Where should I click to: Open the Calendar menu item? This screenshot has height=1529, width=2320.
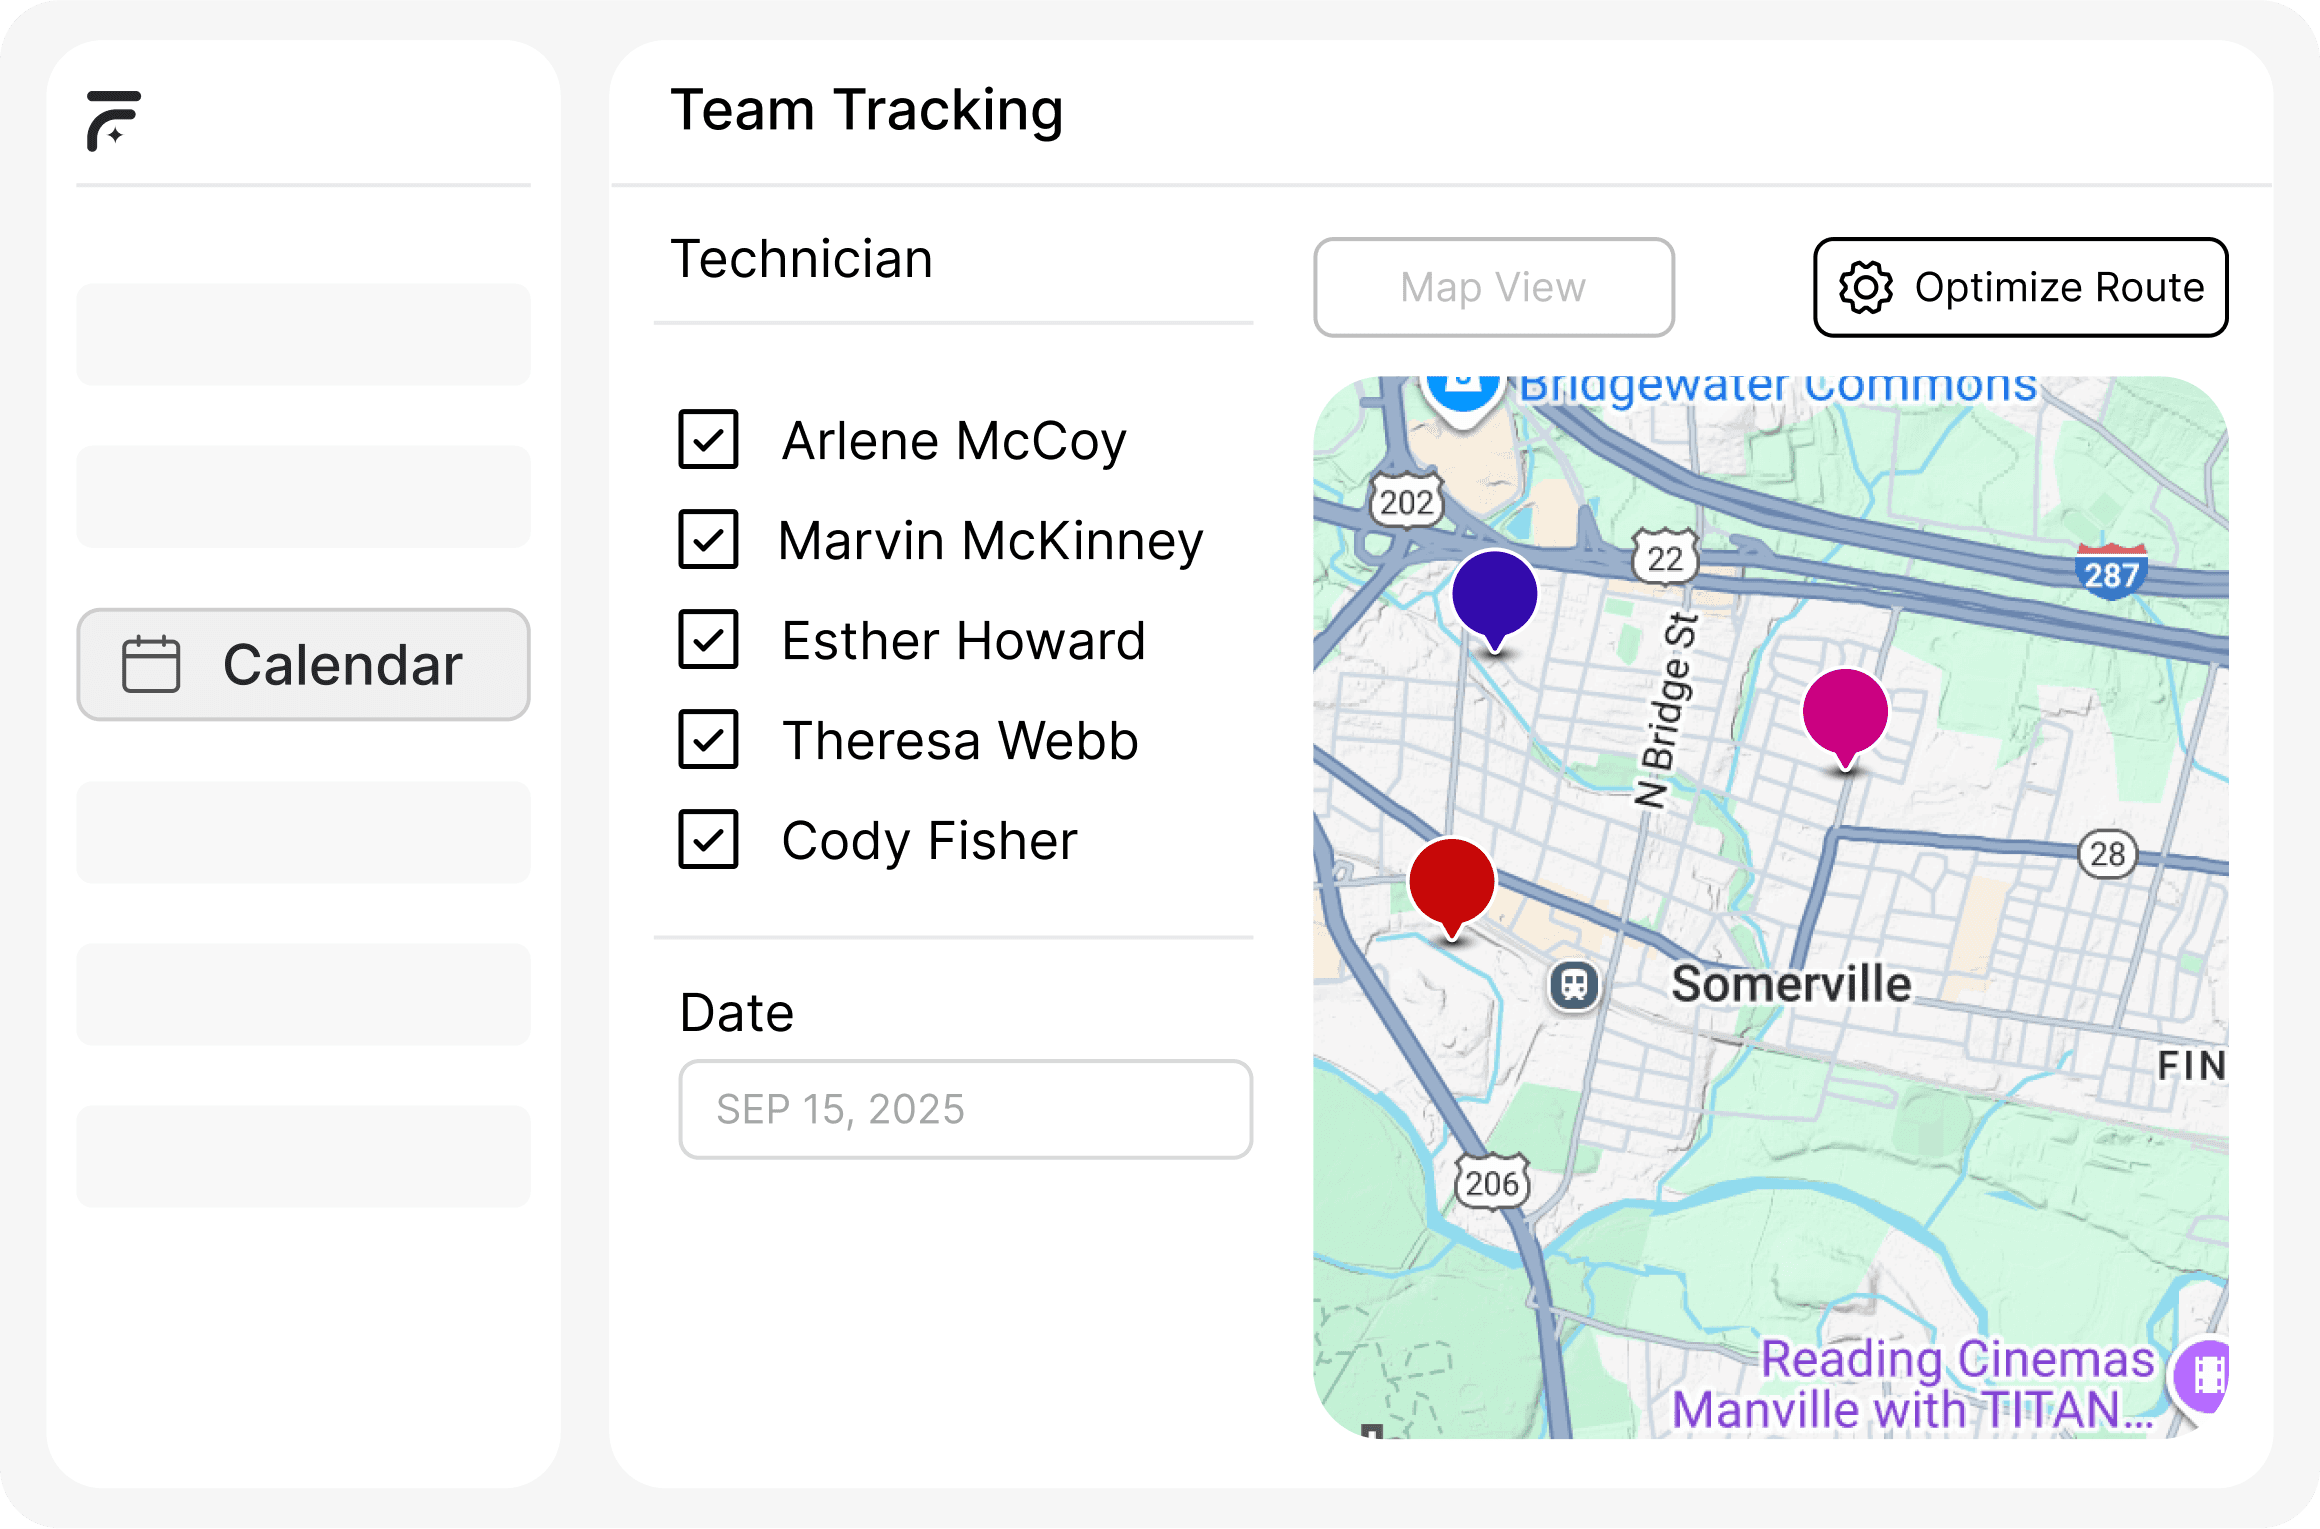tap(303, 665)
